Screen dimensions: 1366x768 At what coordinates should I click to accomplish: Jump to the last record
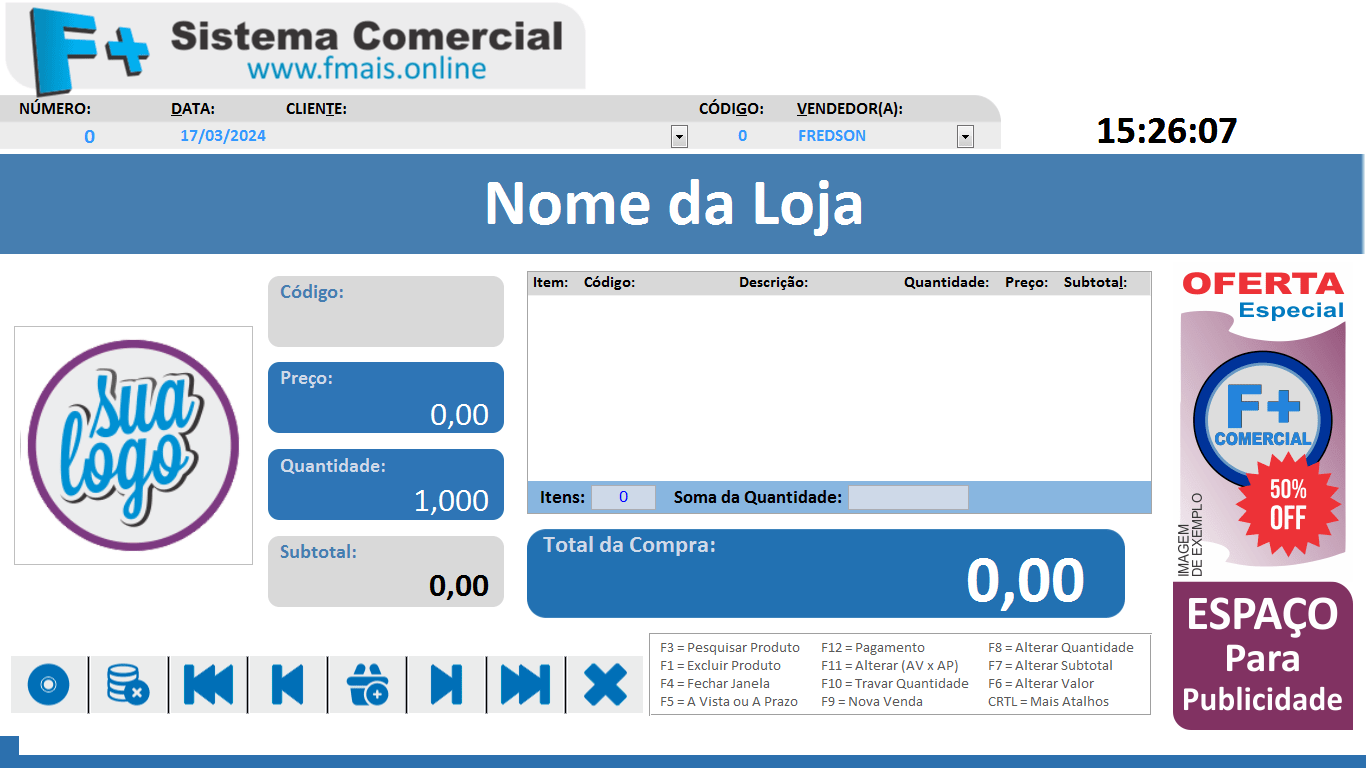tap(526, 685)
